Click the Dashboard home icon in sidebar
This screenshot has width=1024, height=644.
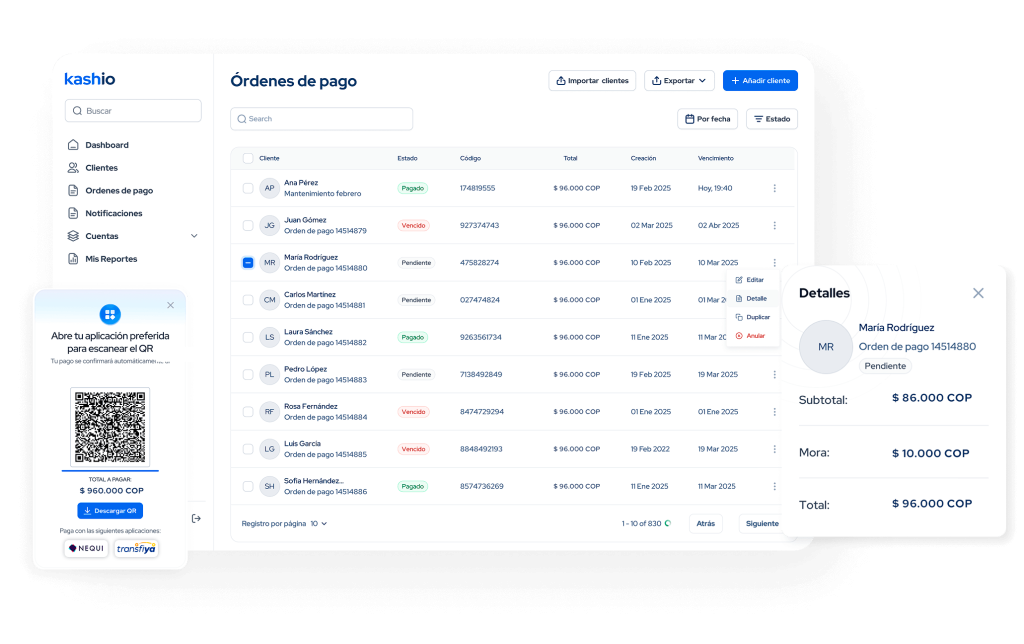click(x=73, y=145)
